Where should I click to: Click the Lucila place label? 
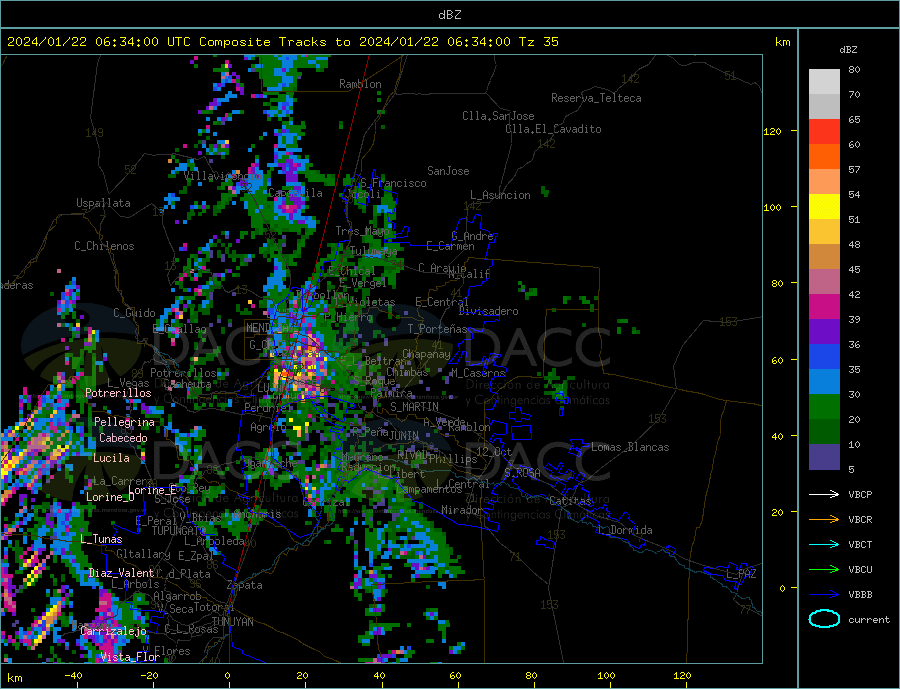coord(111,458)
